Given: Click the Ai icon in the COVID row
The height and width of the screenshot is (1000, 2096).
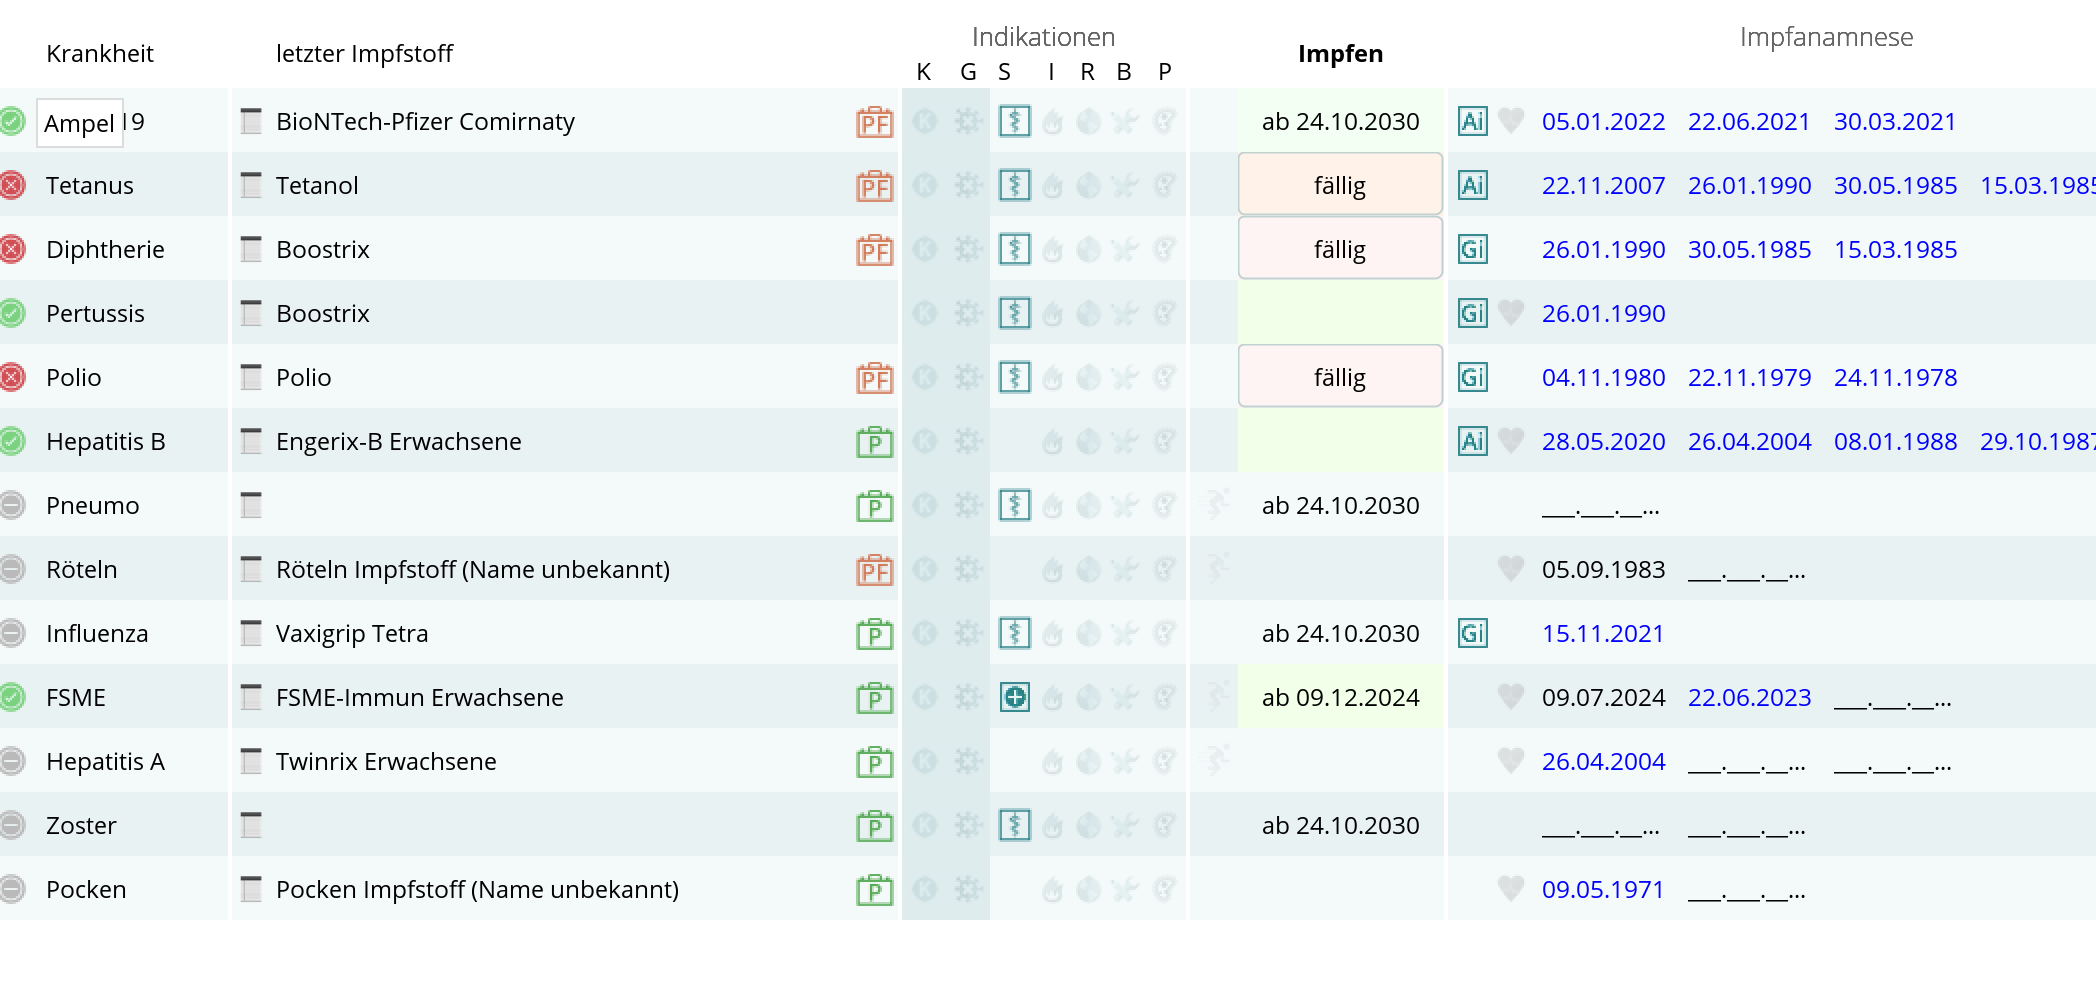Looking at the screenshot, I should pos(1472,122).
